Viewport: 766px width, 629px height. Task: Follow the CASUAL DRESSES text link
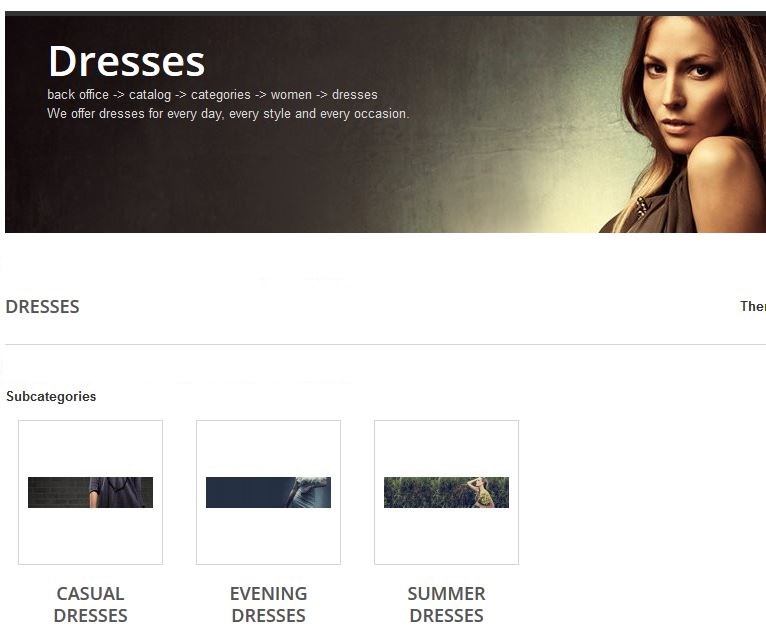90,605
